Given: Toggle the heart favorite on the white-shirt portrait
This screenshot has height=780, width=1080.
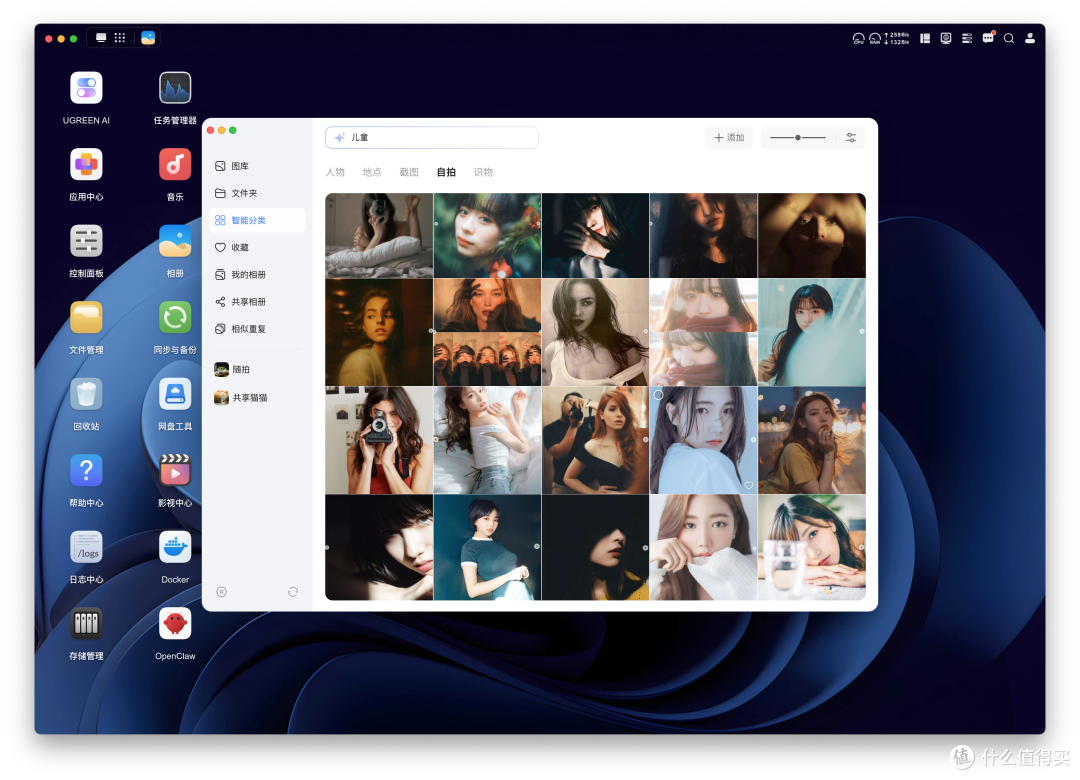Looking at the screenshot, I should coord(749,485).
